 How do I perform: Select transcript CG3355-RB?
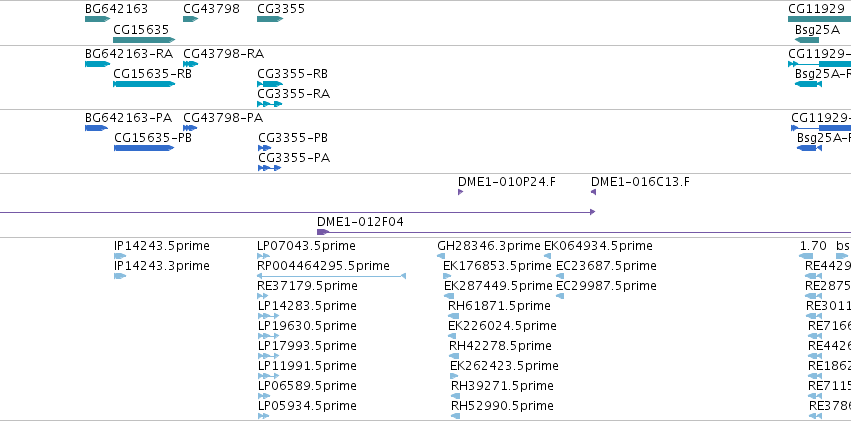pyautogui.click(x=293, y=73)
